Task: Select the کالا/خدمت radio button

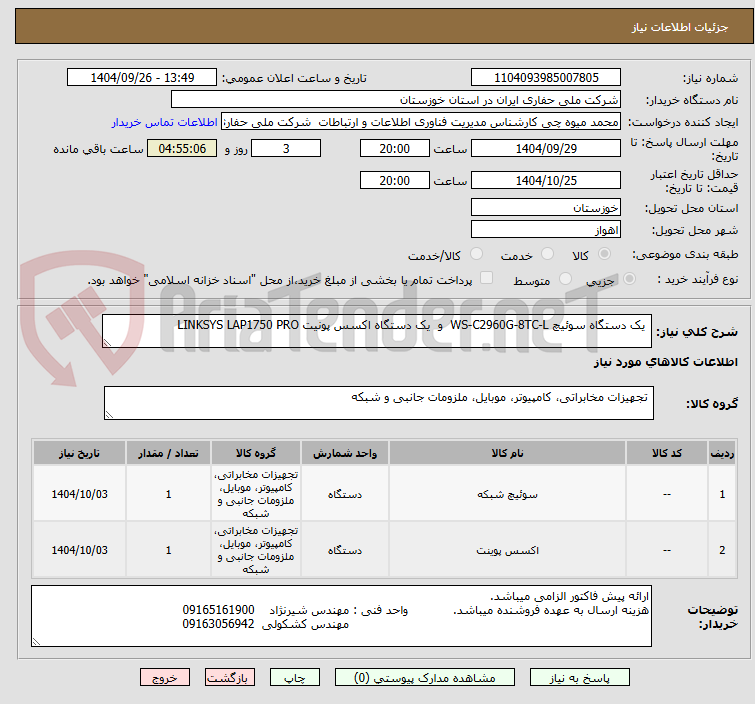Action: pyautogui.click(x=476, y=254)
